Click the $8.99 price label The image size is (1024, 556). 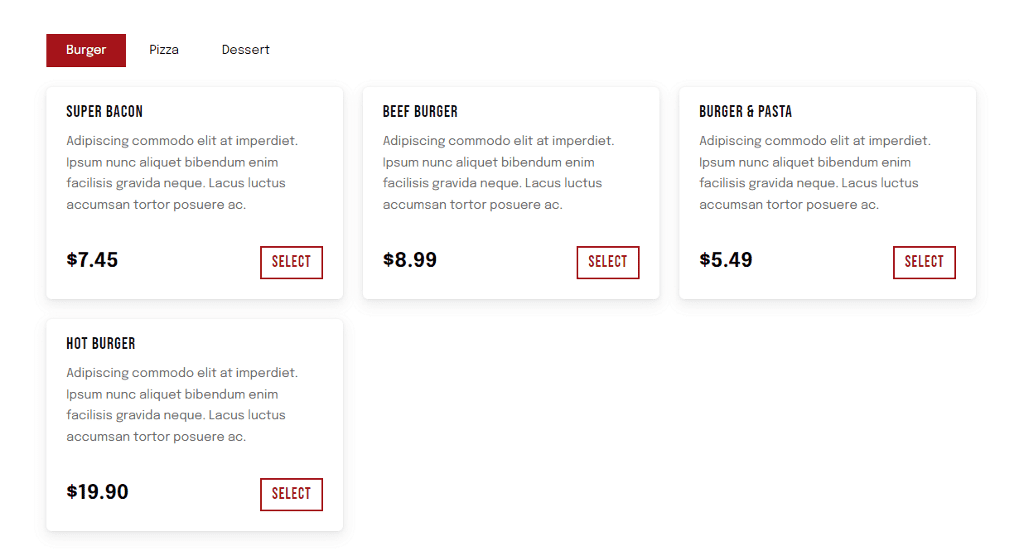click(410, 261)
